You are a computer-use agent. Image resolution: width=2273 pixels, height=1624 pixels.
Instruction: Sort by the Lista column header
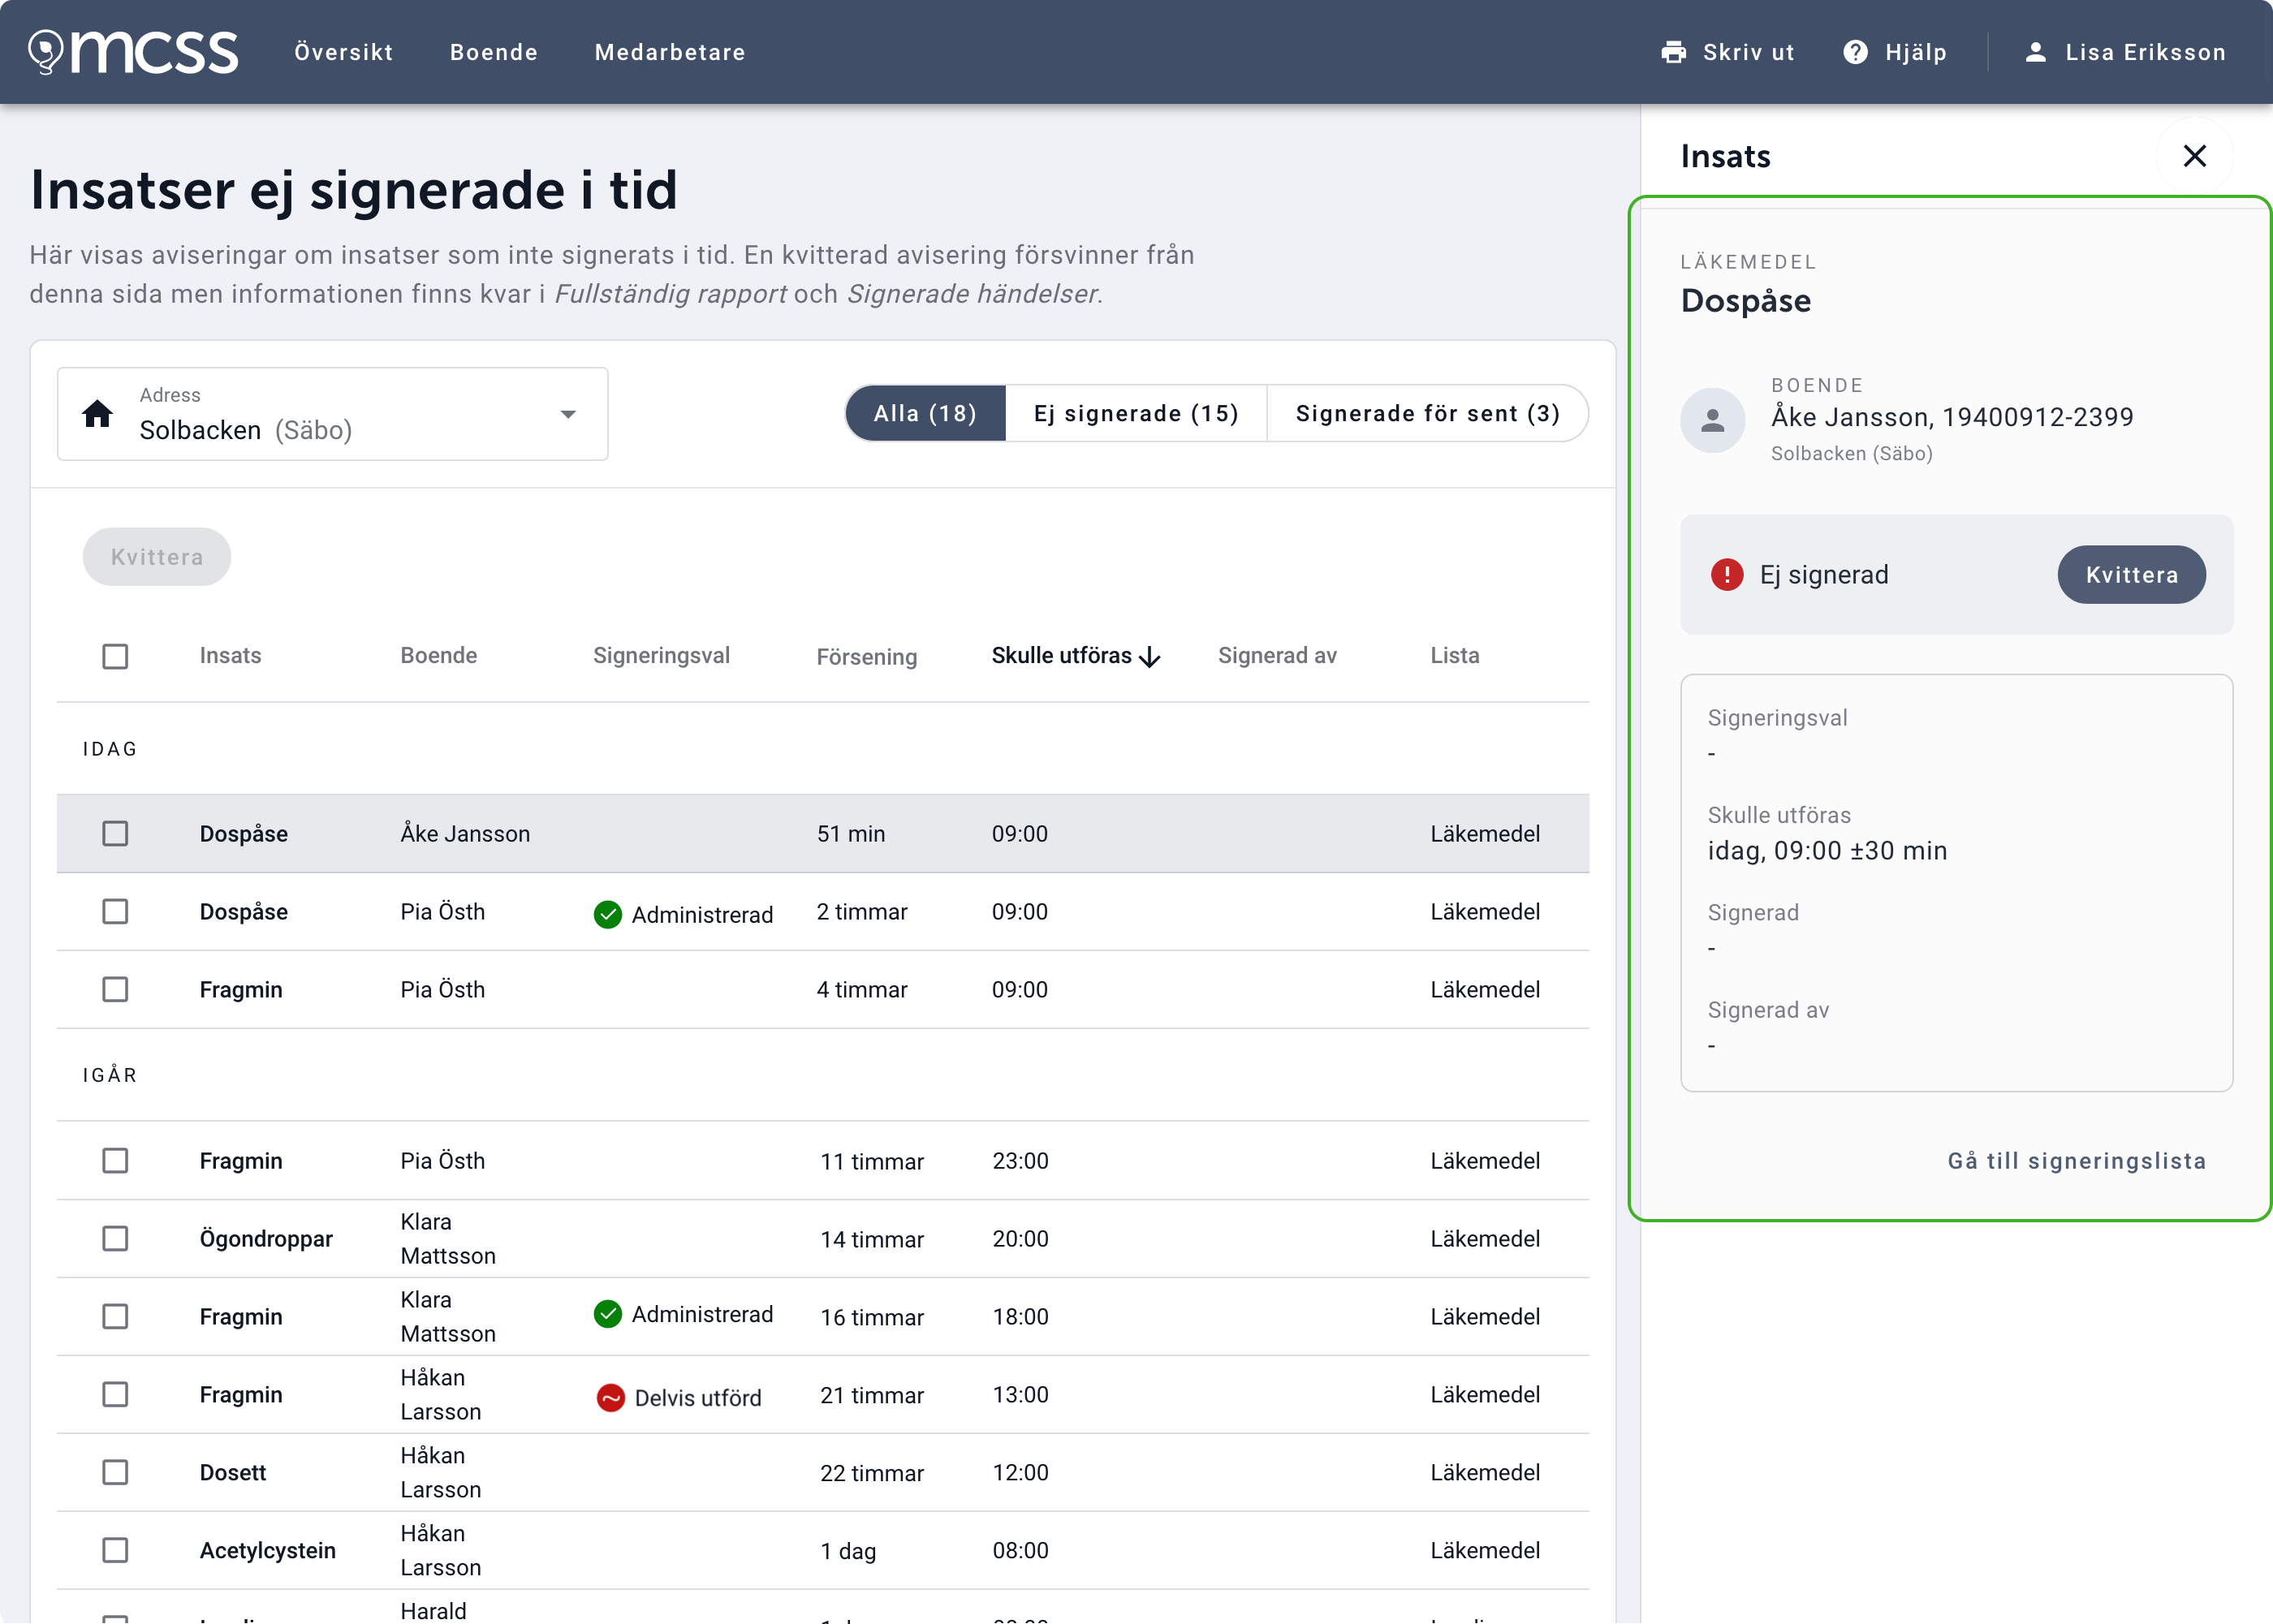pyautogui.click(x=1454, y=656)
